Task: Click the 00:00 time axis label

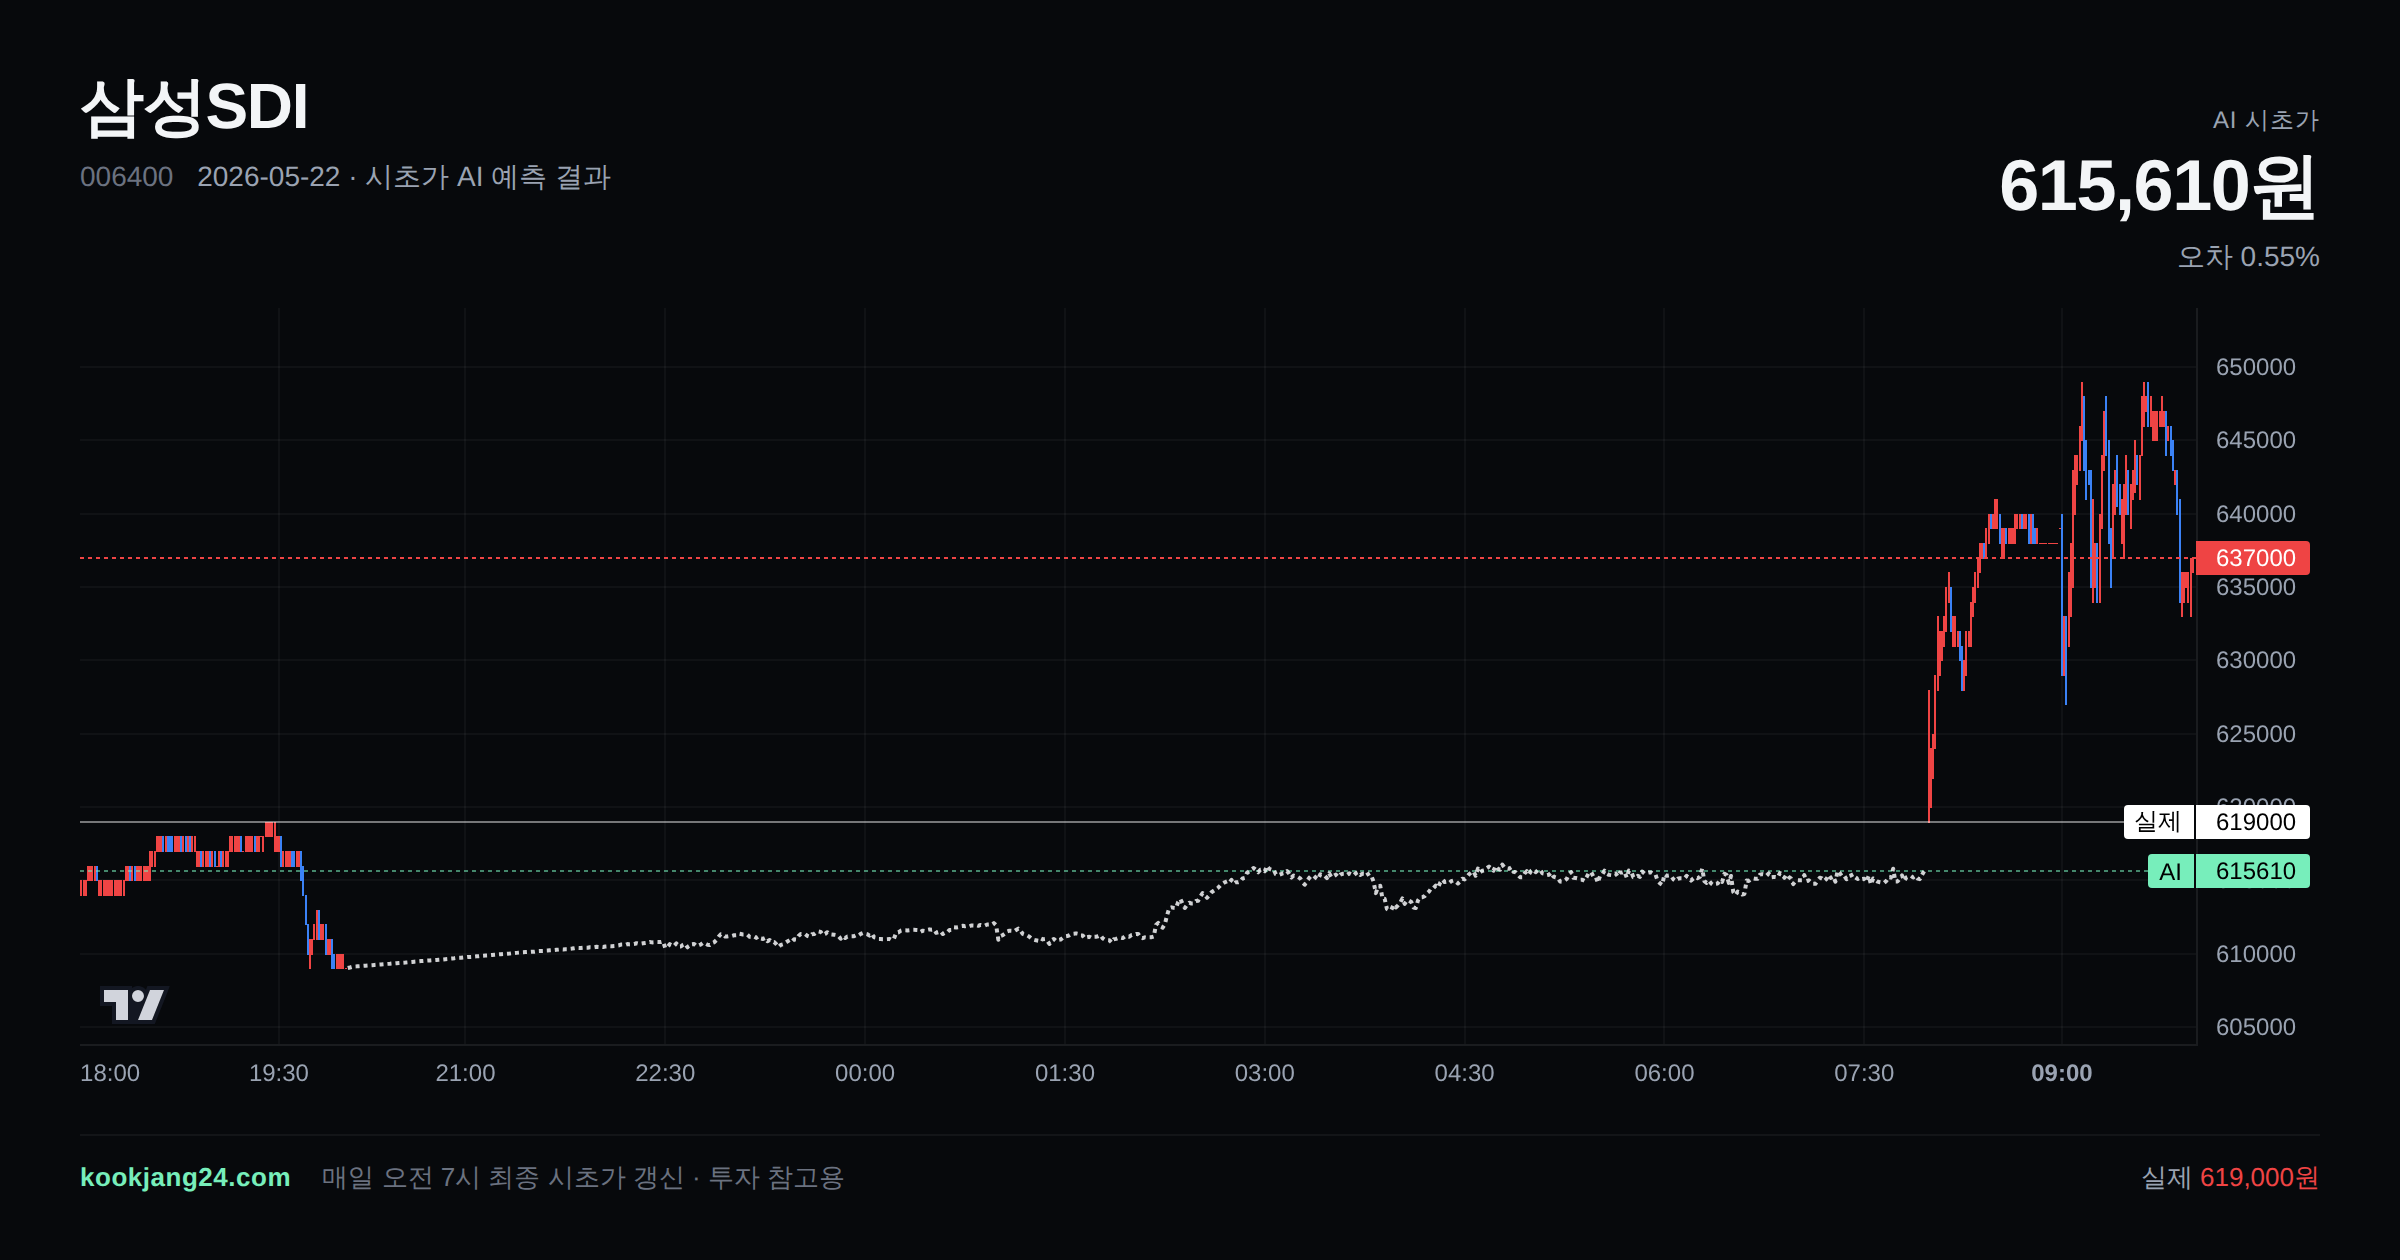Action: 865,1073
